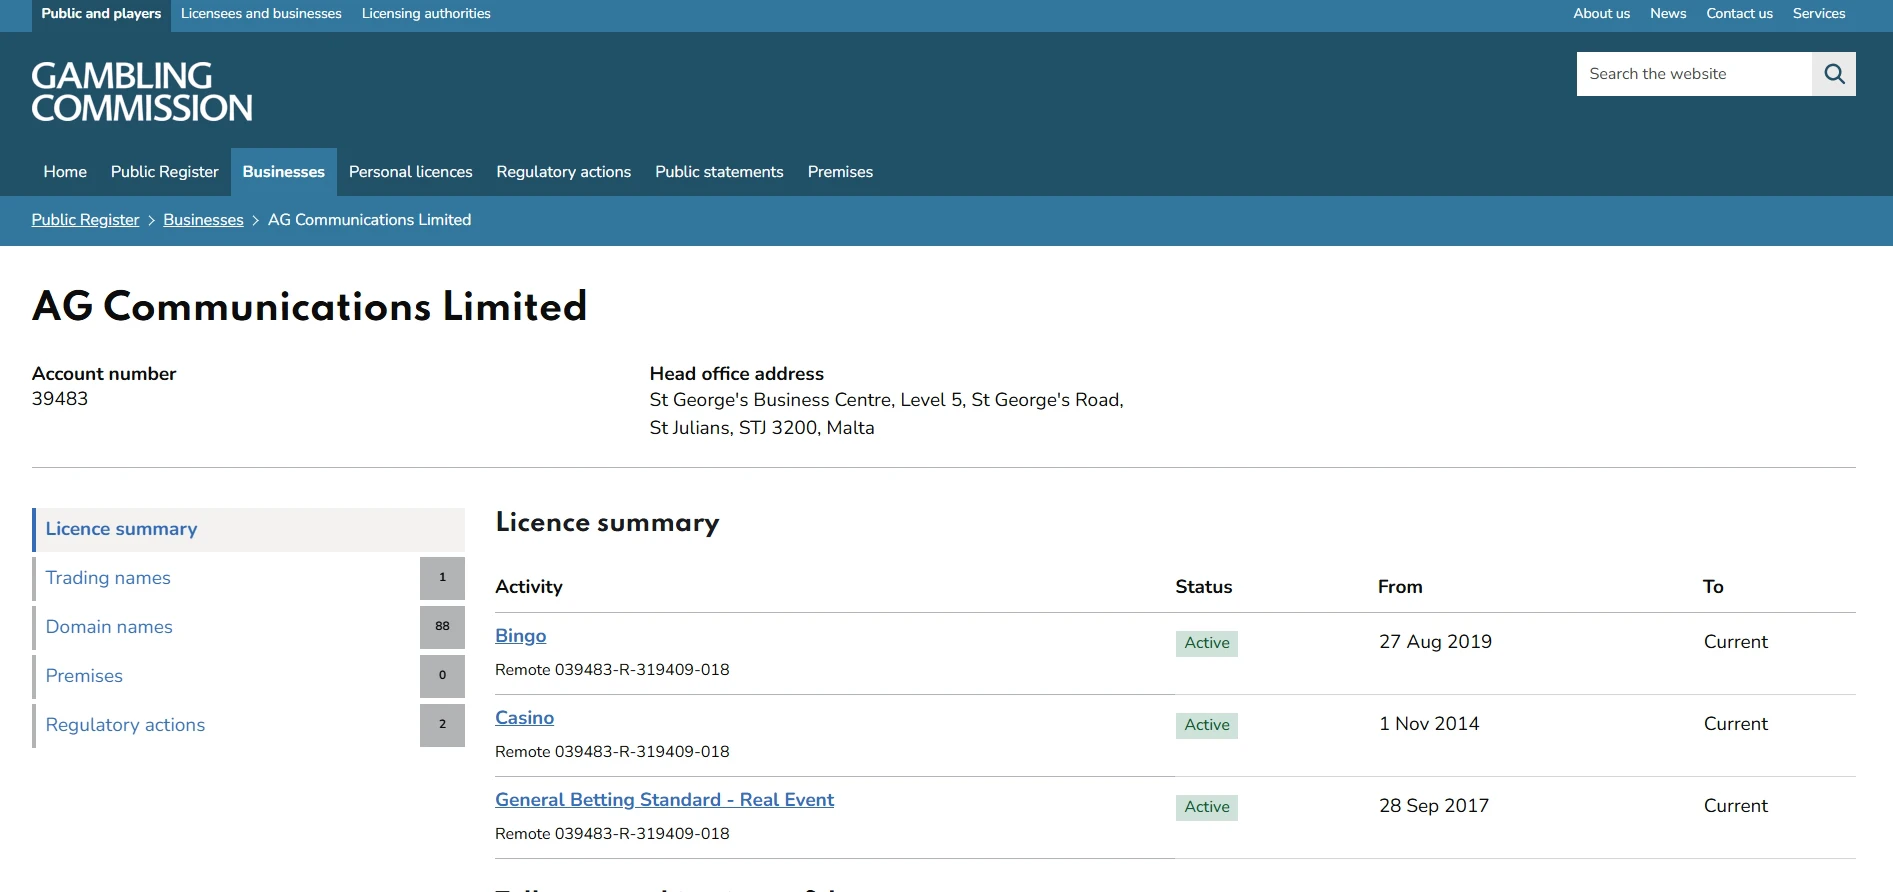Open the About us link
Screen dimensions: 1893x892
click(x=1601, y=14)
